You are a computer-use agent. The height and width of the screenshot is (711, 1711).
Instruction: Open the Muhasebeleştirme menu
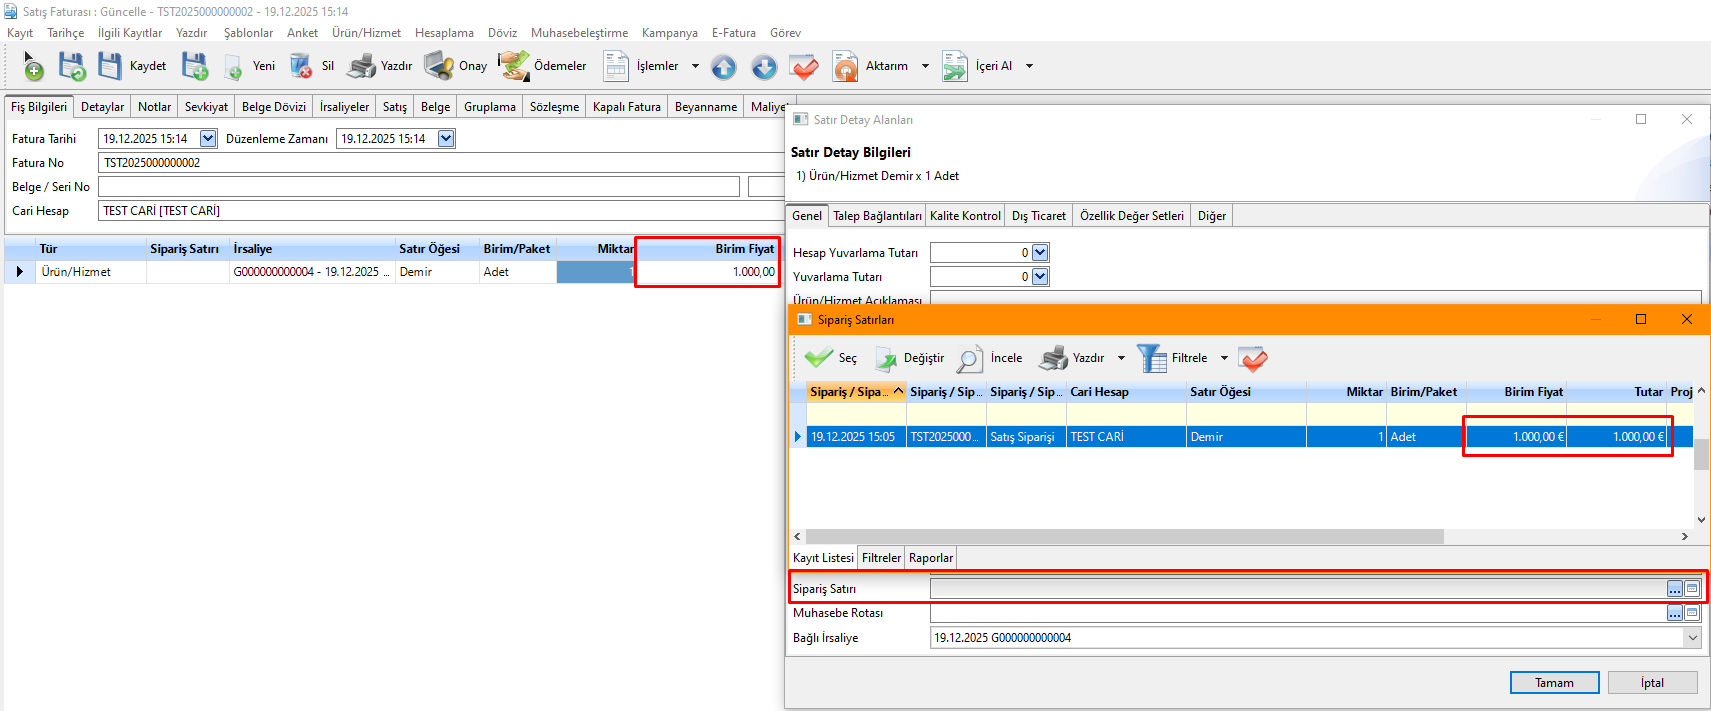pos(579,33)
